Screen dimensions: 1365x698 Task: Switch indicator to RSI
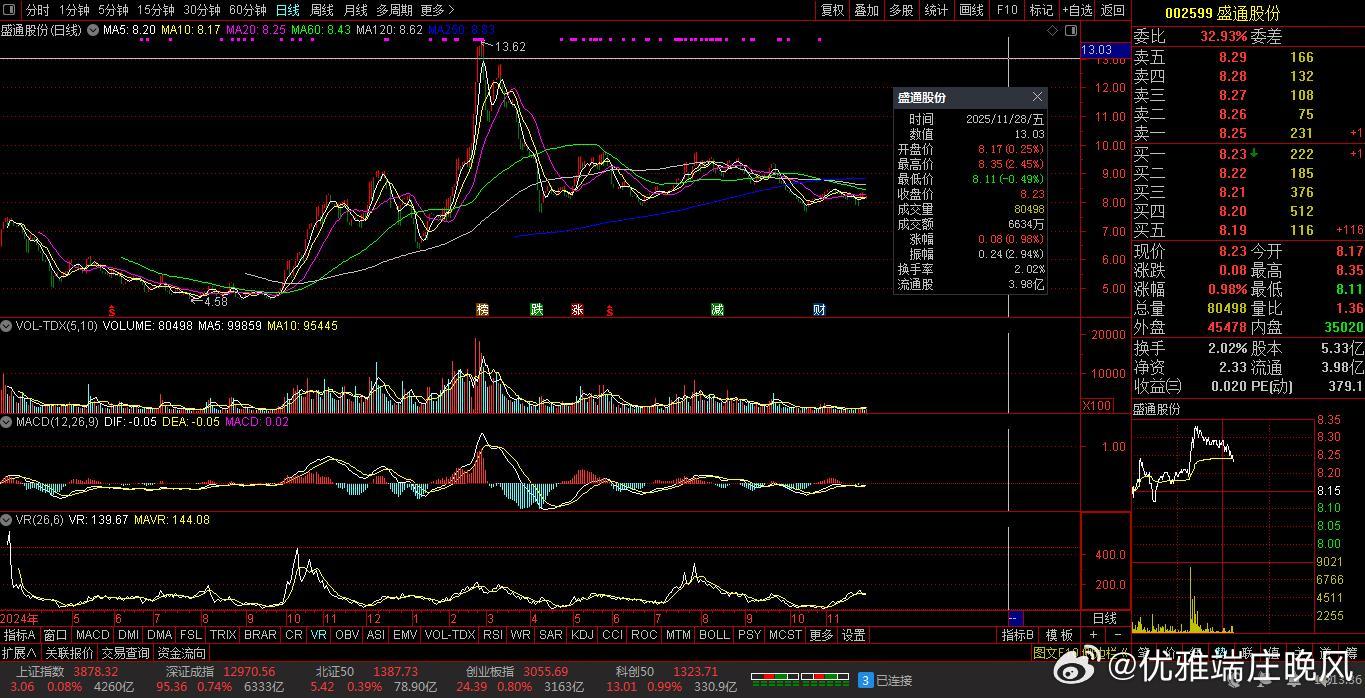pyautogui.click(x=493, y=635)
